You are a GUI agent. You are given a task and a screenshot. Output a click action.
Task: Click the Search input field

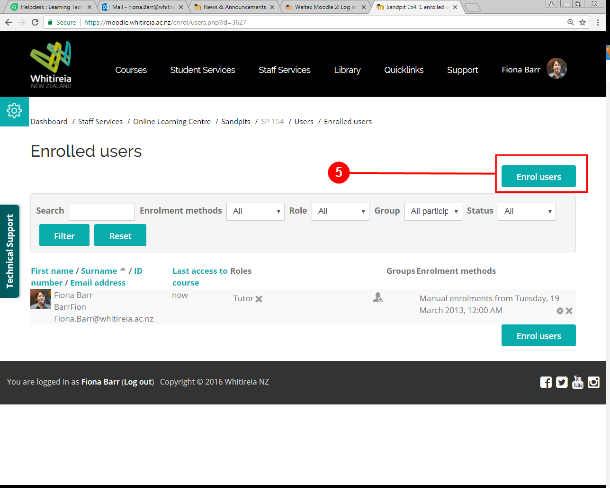click(102, 211)
